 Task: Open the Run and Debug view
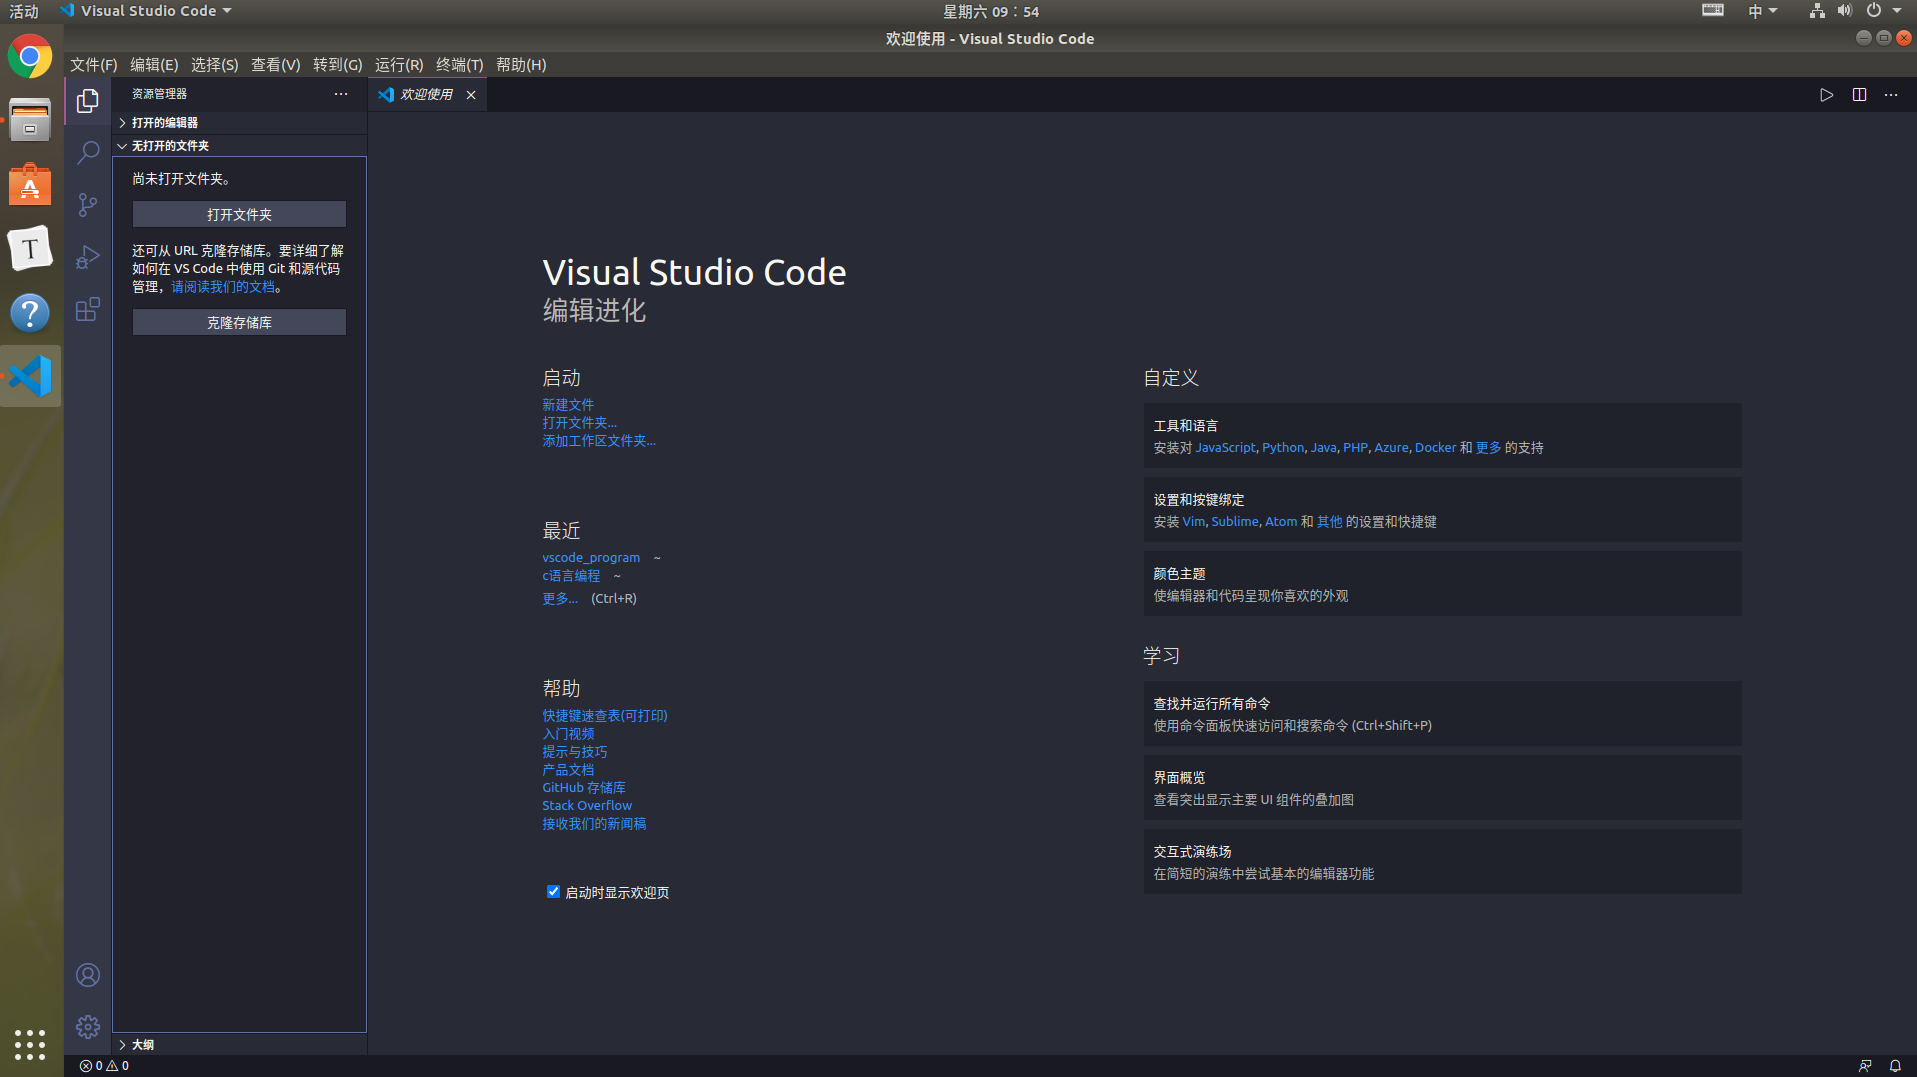88,257
